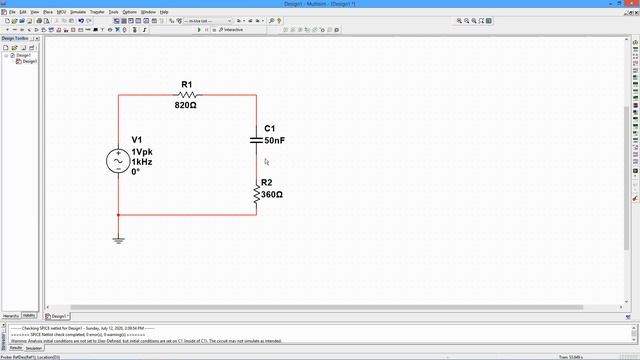Open the Help menu

(164, 12)
